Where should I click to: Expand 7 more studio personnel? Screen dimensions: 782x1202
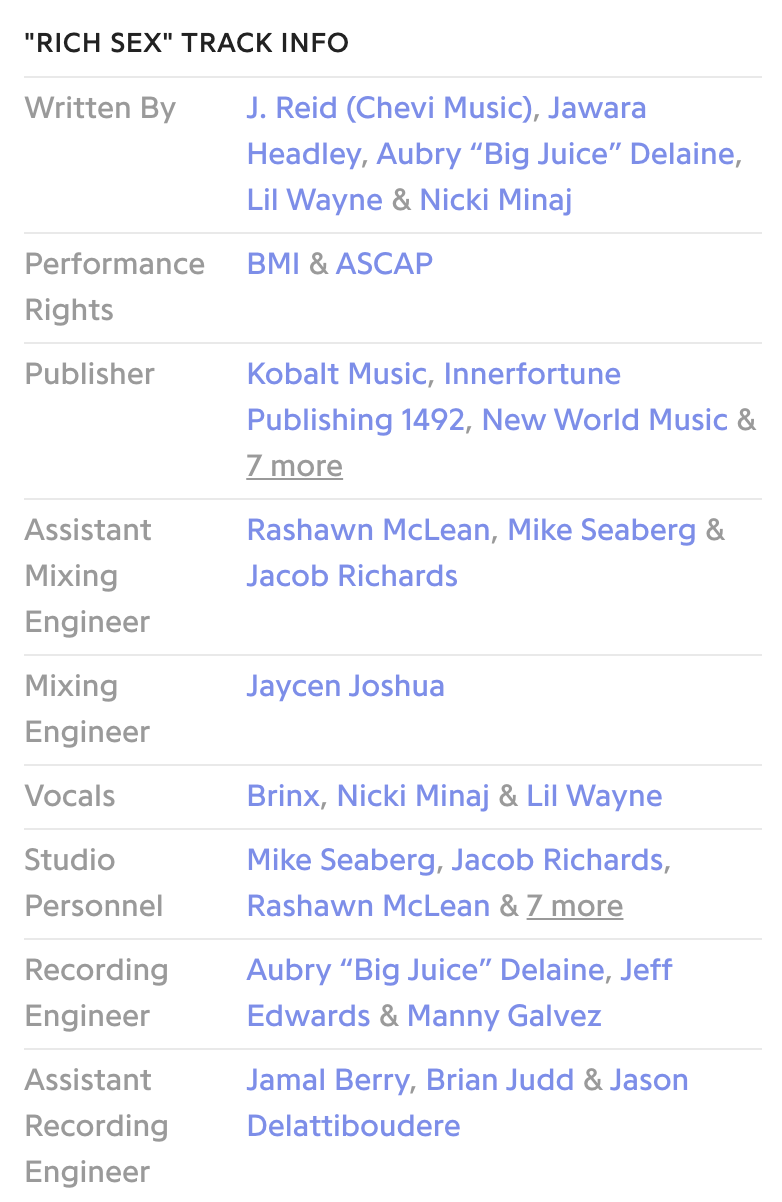[575, 906]
